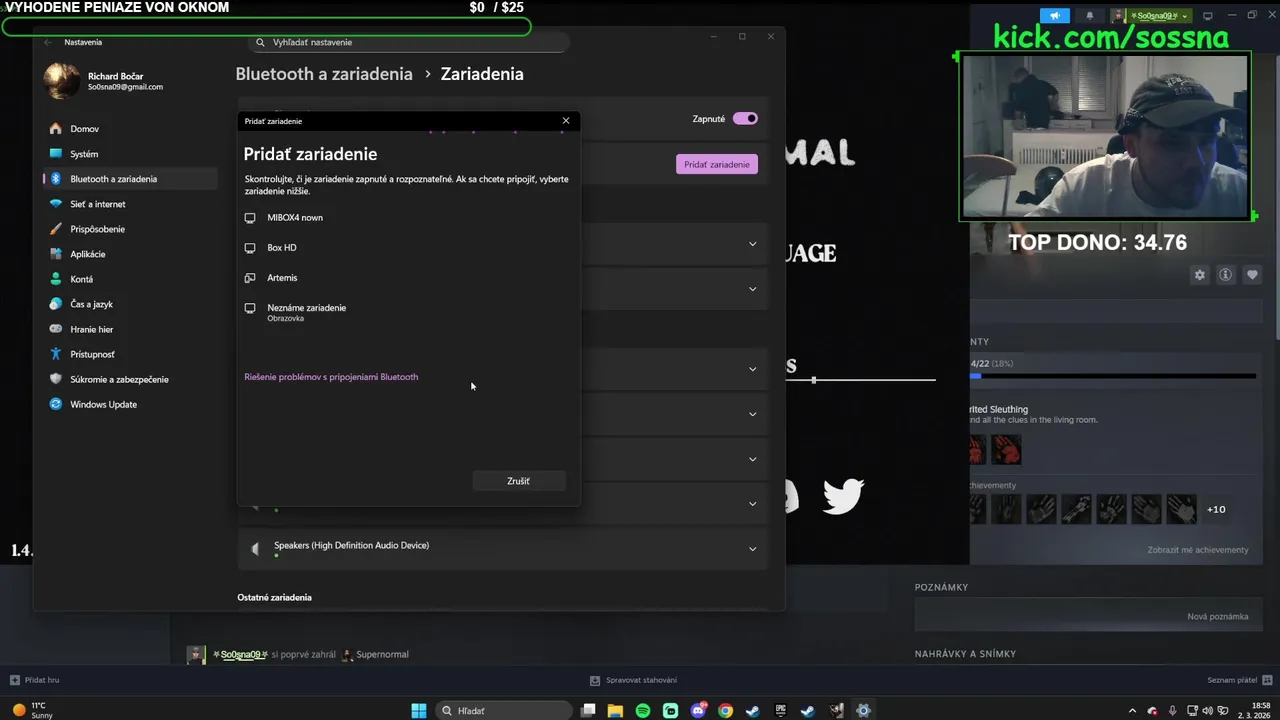Click the Twitter bird icon

(x=843, y=495)
